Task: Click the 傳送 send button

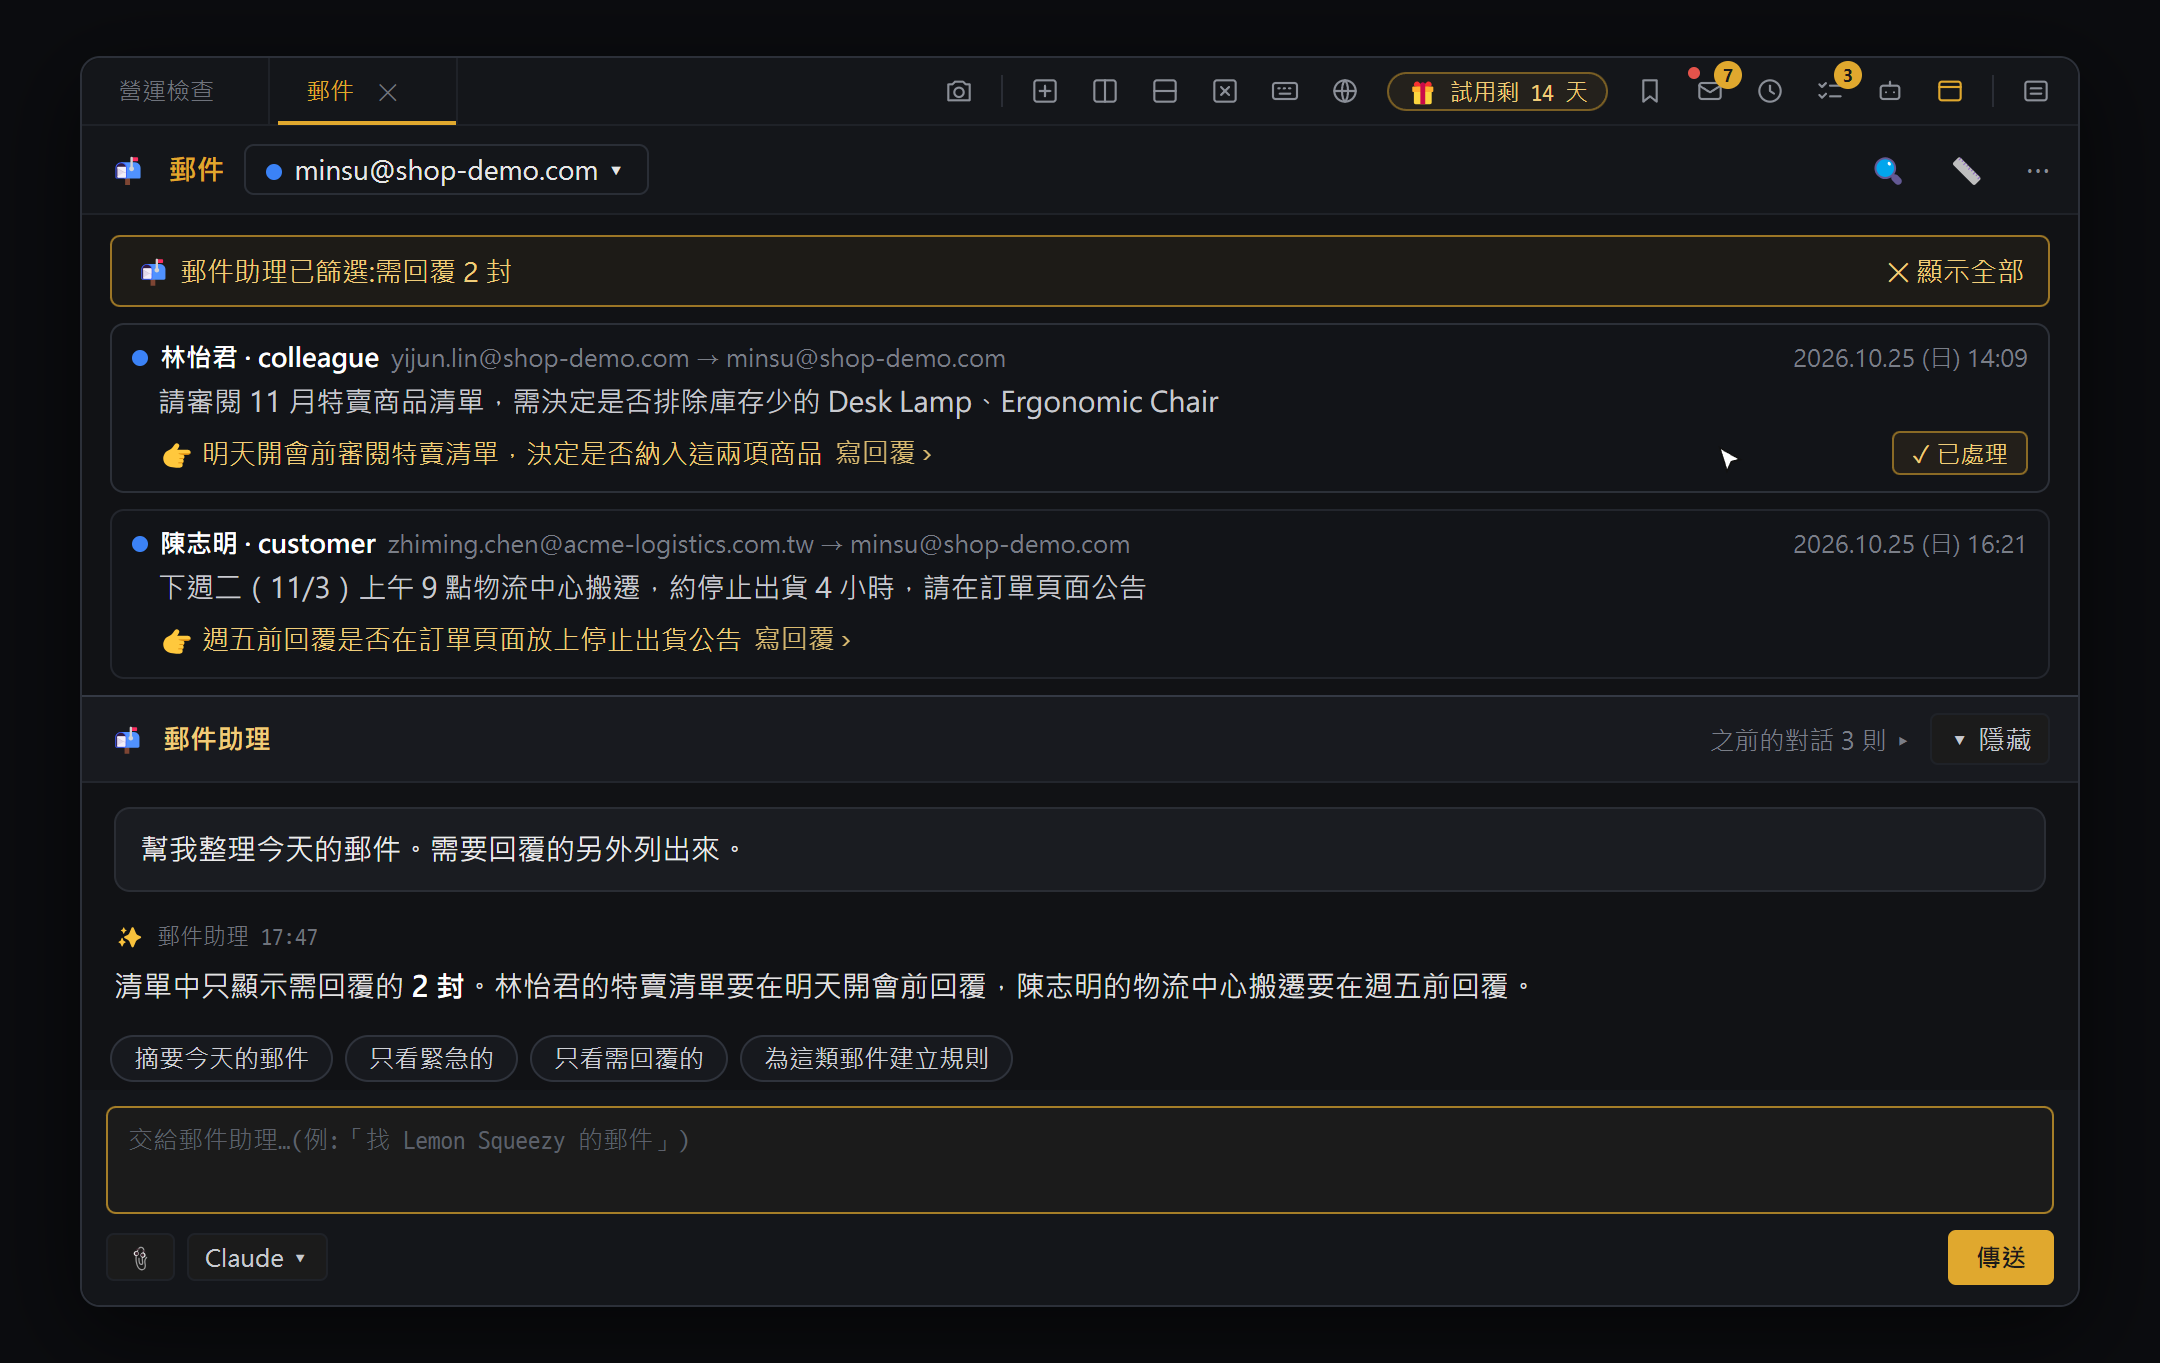Action: pos(2000,1258)
